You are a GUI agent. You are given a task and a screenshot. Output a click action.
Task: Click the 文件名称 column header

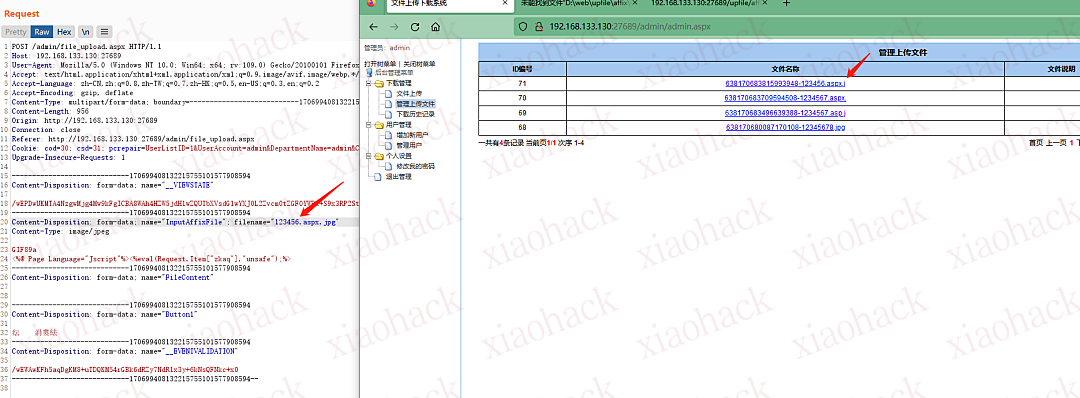click(x=785, y=69)
